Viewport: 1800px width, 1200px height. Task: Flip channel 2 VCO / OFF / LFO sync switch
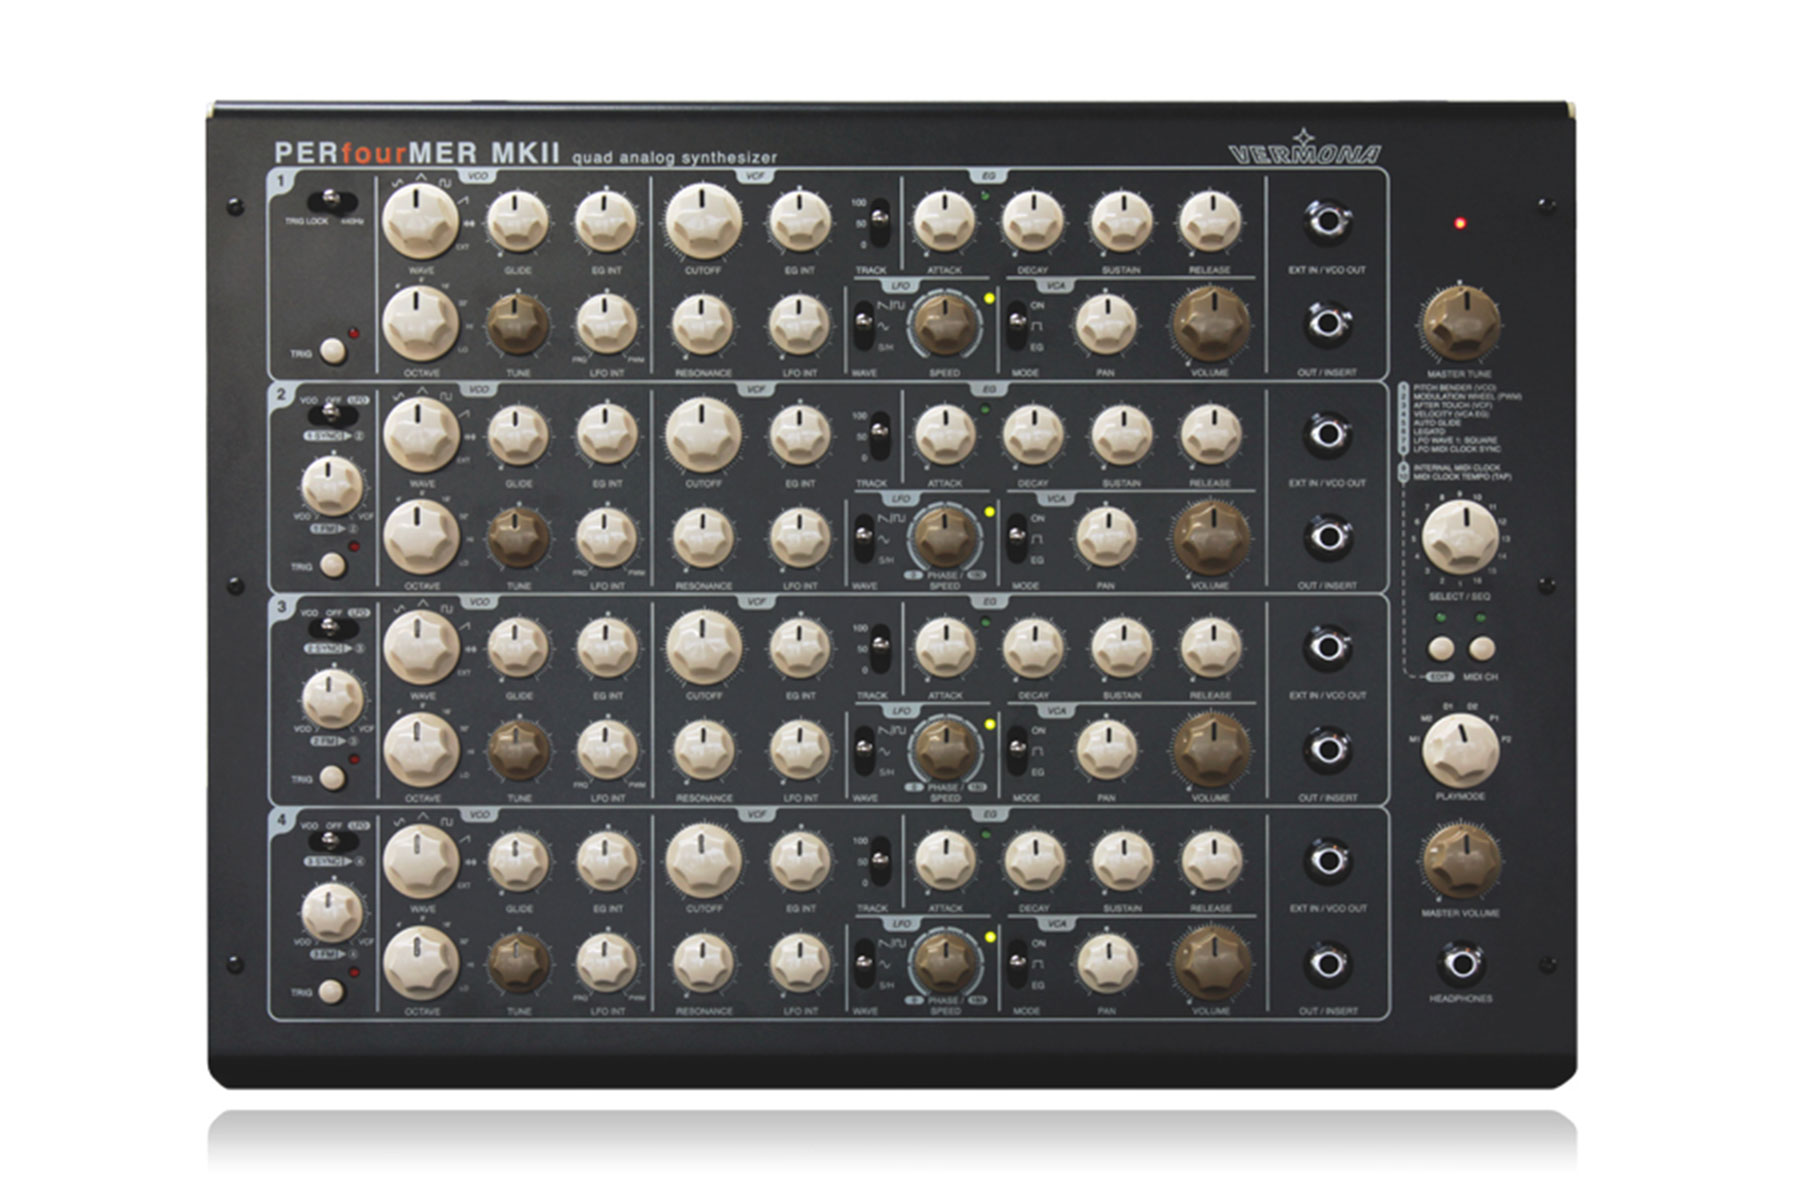[332, 414]
